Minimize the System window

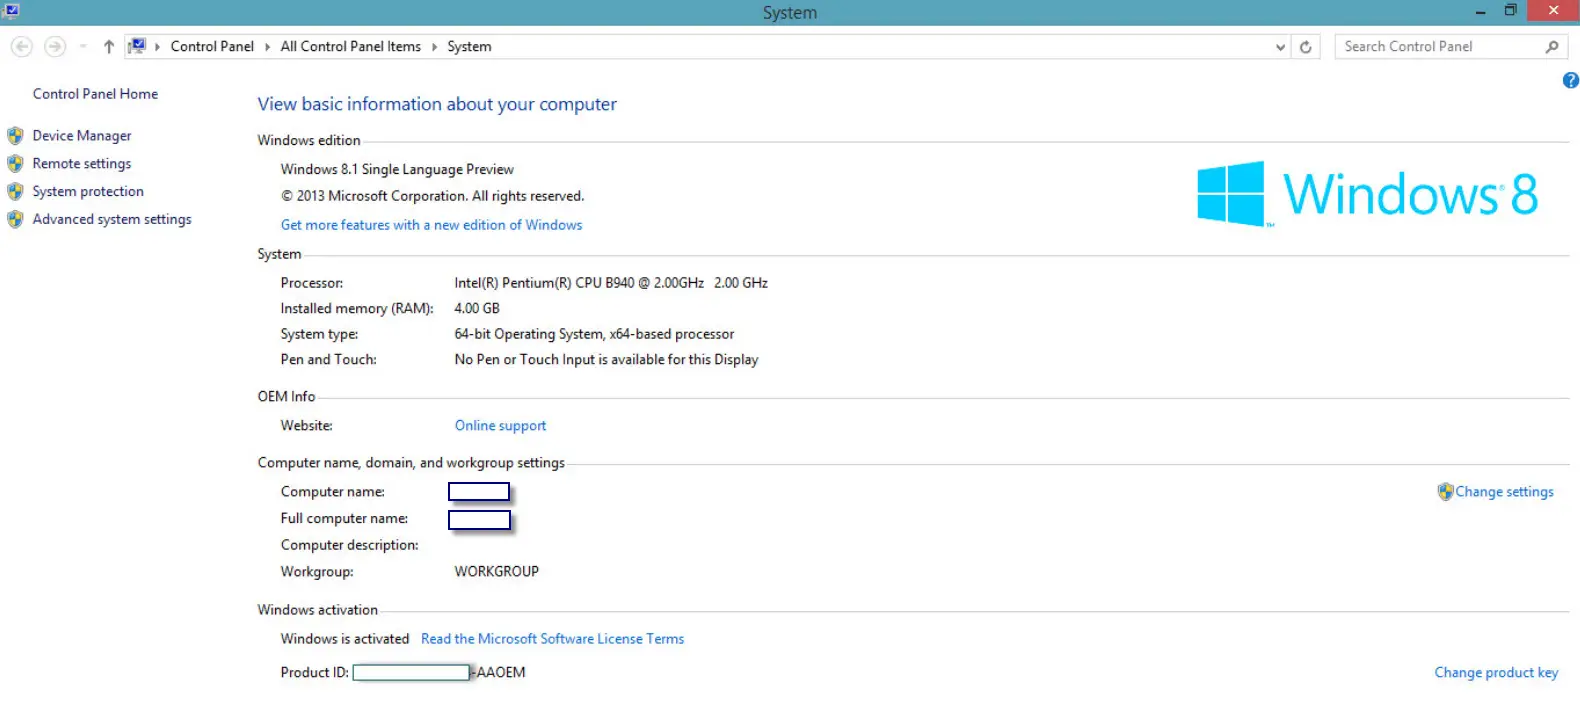(1480, 12)
